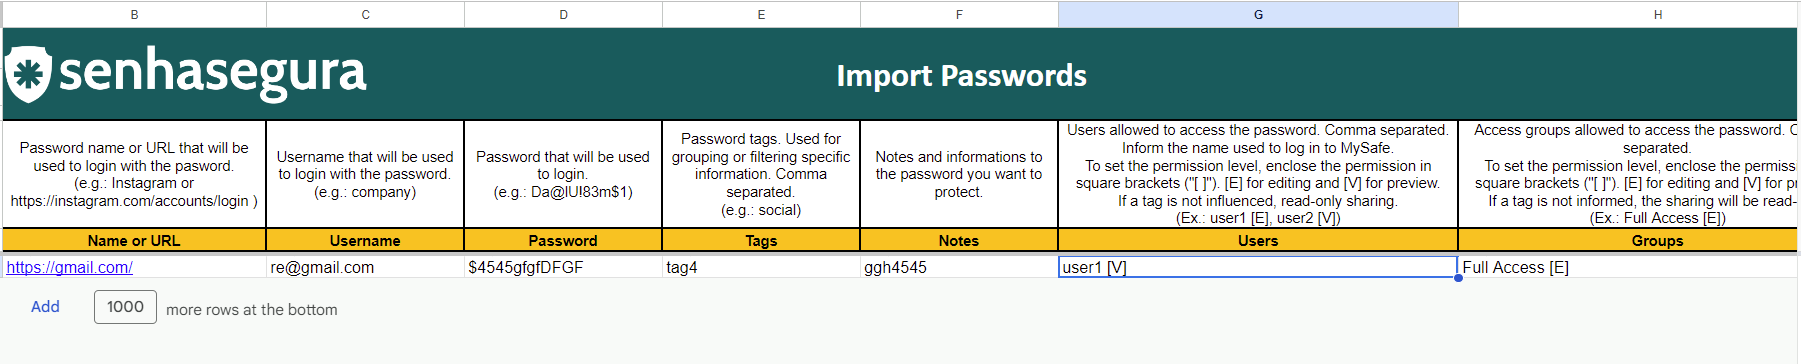Click the 1000 rows count field
The height and width of the screenshot is (364, 1801).
pos(125,307)
